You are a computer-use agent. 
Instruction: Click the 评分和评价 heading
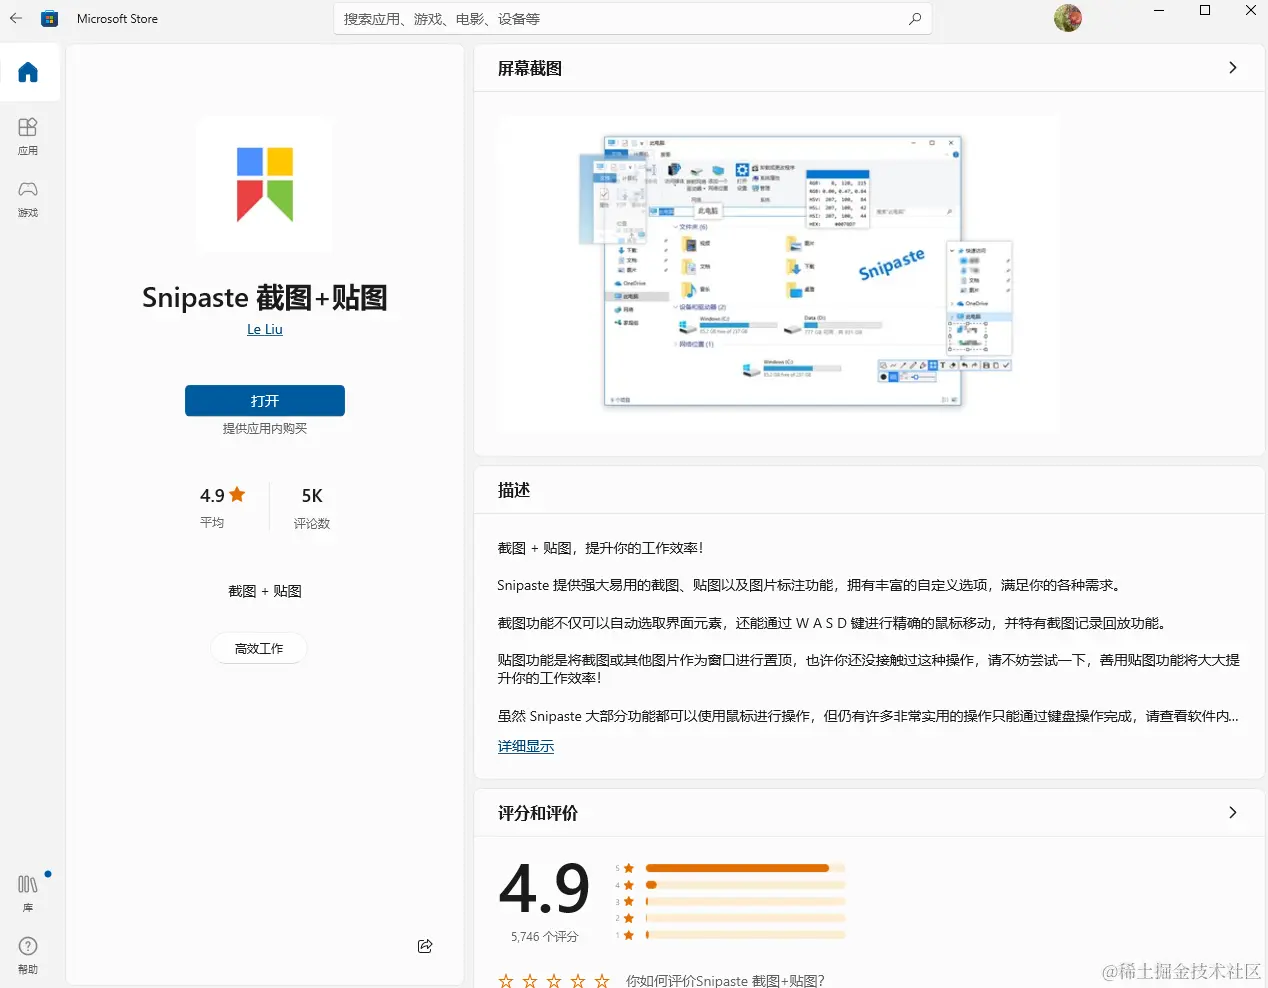tap(538, 813)
